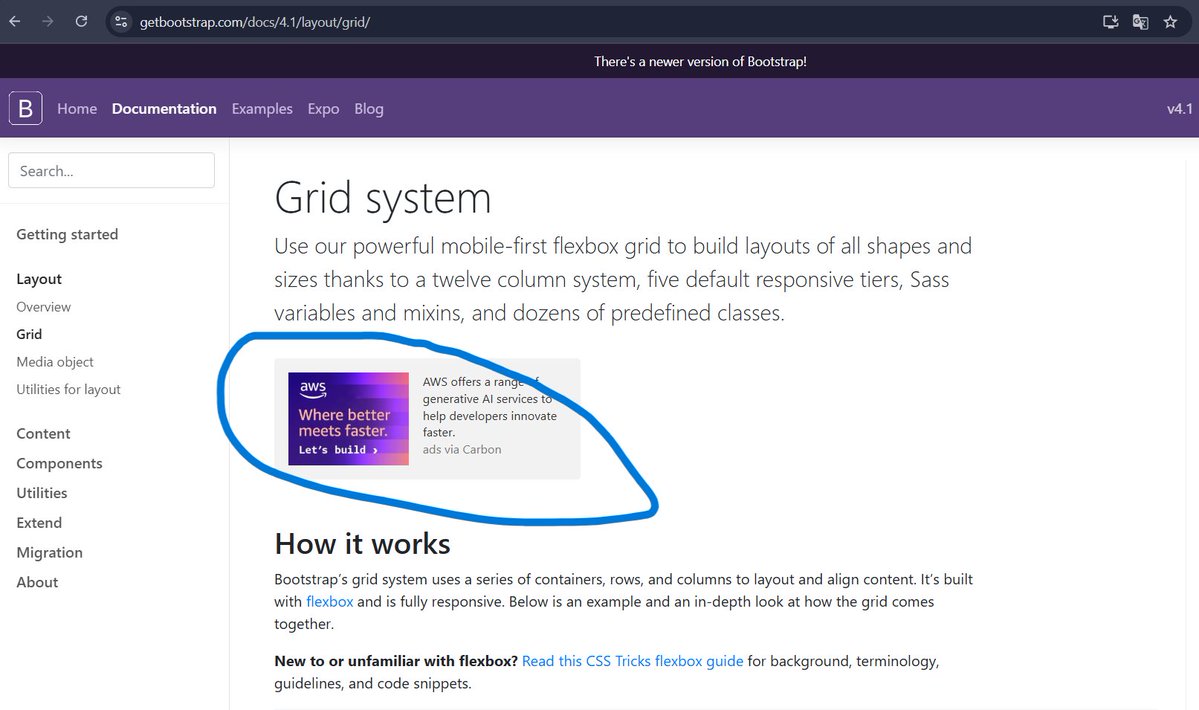Viewport: 1199px width, 710px height.
Task: Open the Expo nav link
Action: point(323,109)
